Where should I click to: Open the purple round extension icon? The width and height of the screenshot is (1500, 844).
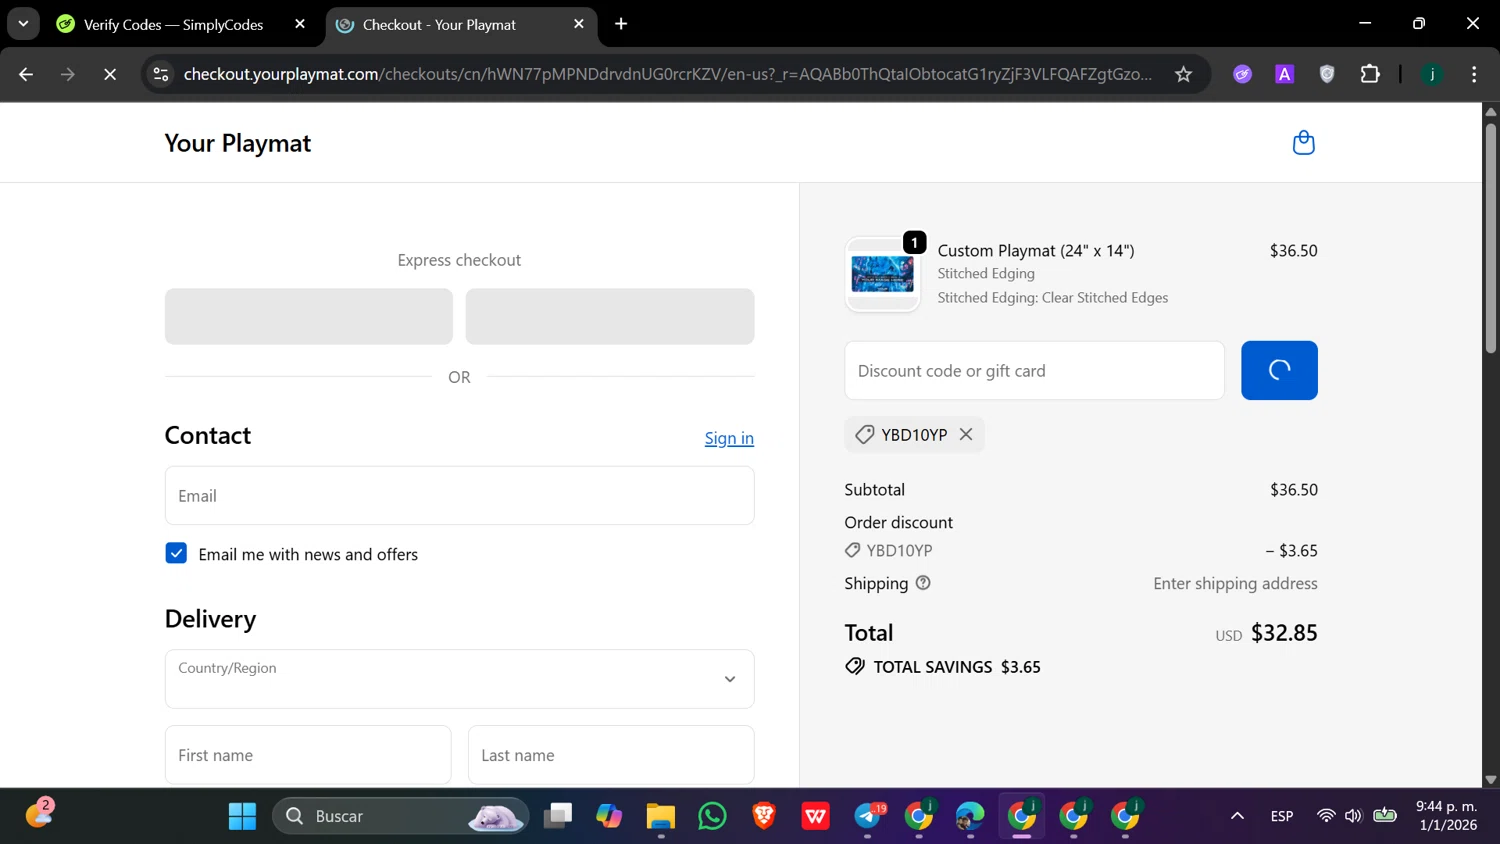tap(1242, 74)
